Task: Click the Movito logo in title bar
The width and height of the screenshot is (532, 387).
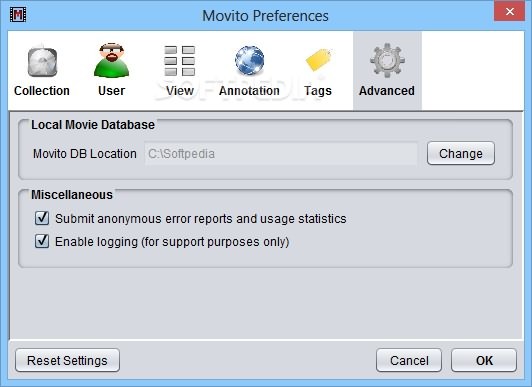Action: 18,15
